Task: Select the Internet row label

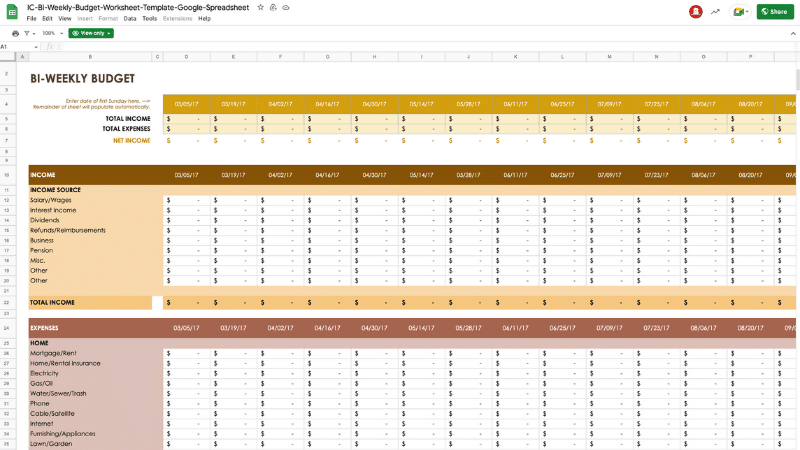Action: 41,424
